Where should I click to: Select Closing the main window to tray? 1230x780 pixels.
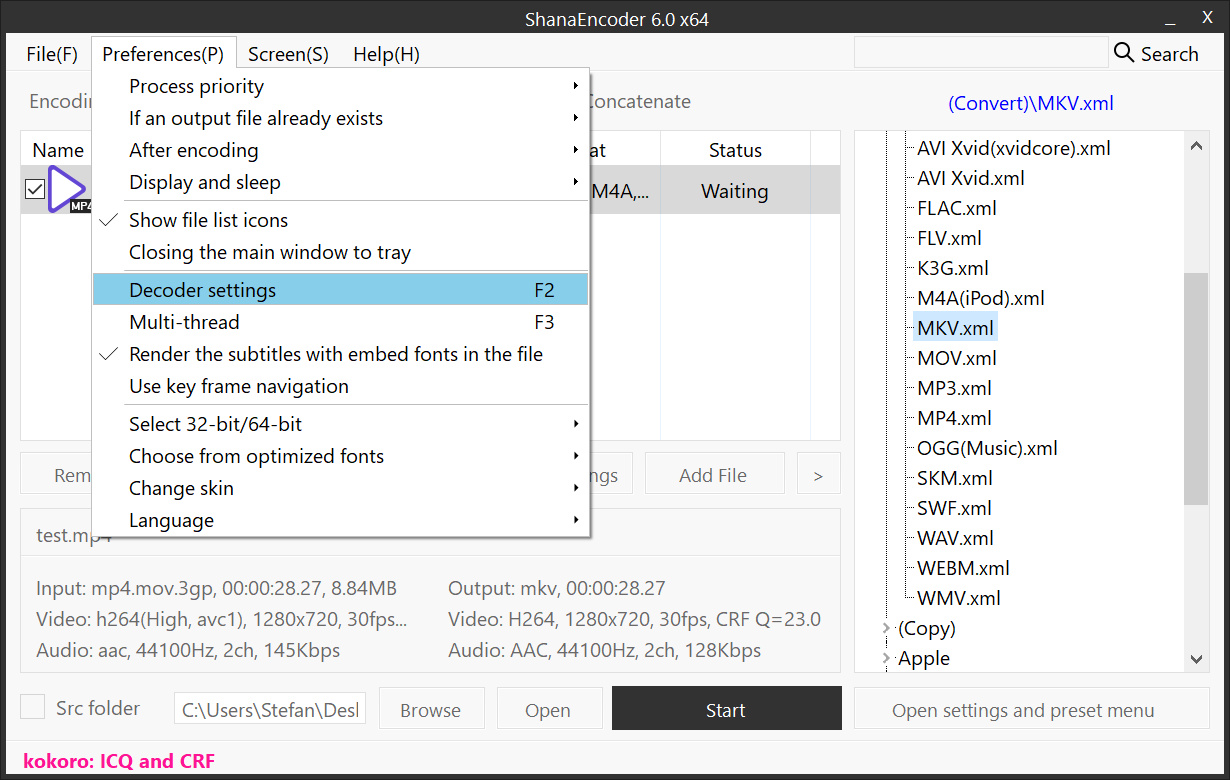tap(340, 252)
